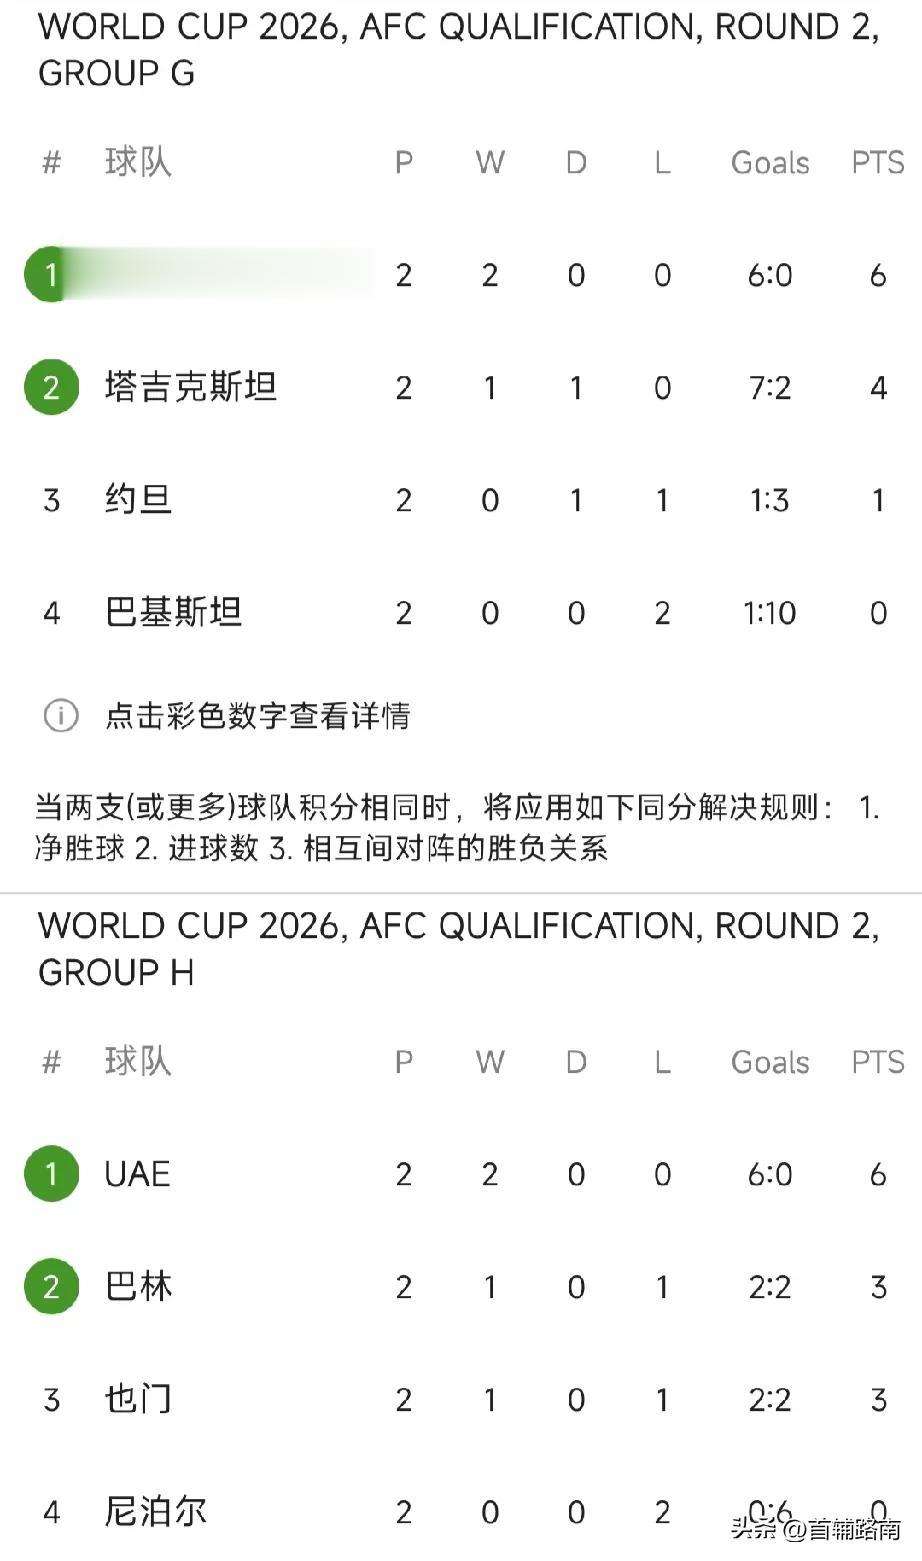Select the 约旦 team row

(x=461, y=500)
